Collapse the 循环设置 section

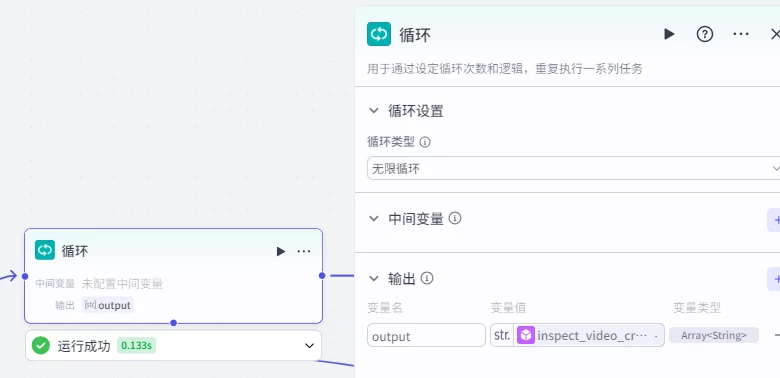point(374,110)
